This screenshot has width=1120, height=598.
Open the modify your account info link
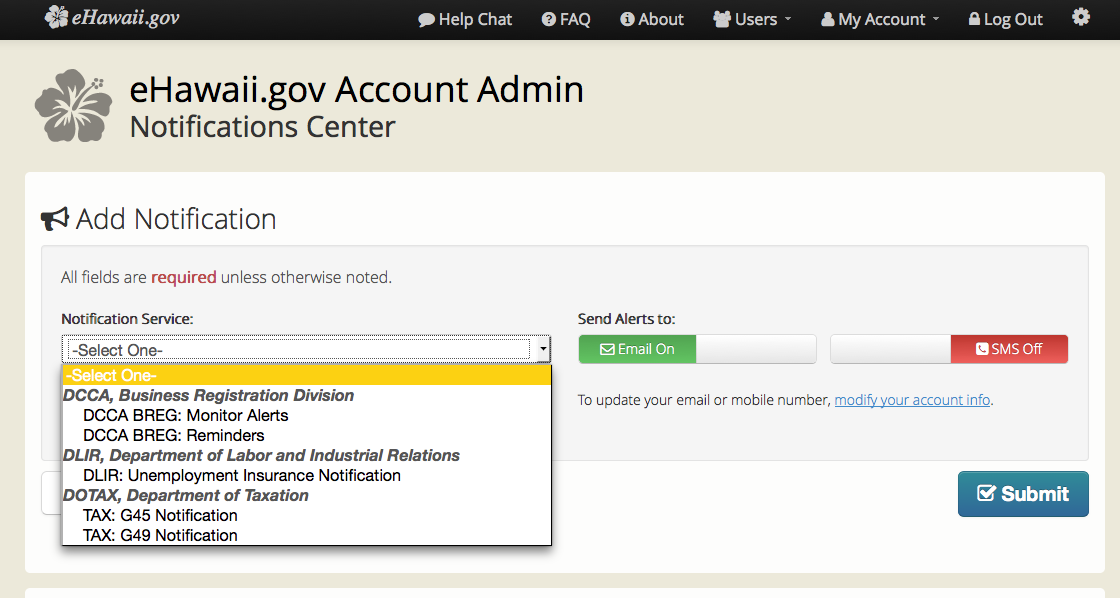(x=912, y=400)
